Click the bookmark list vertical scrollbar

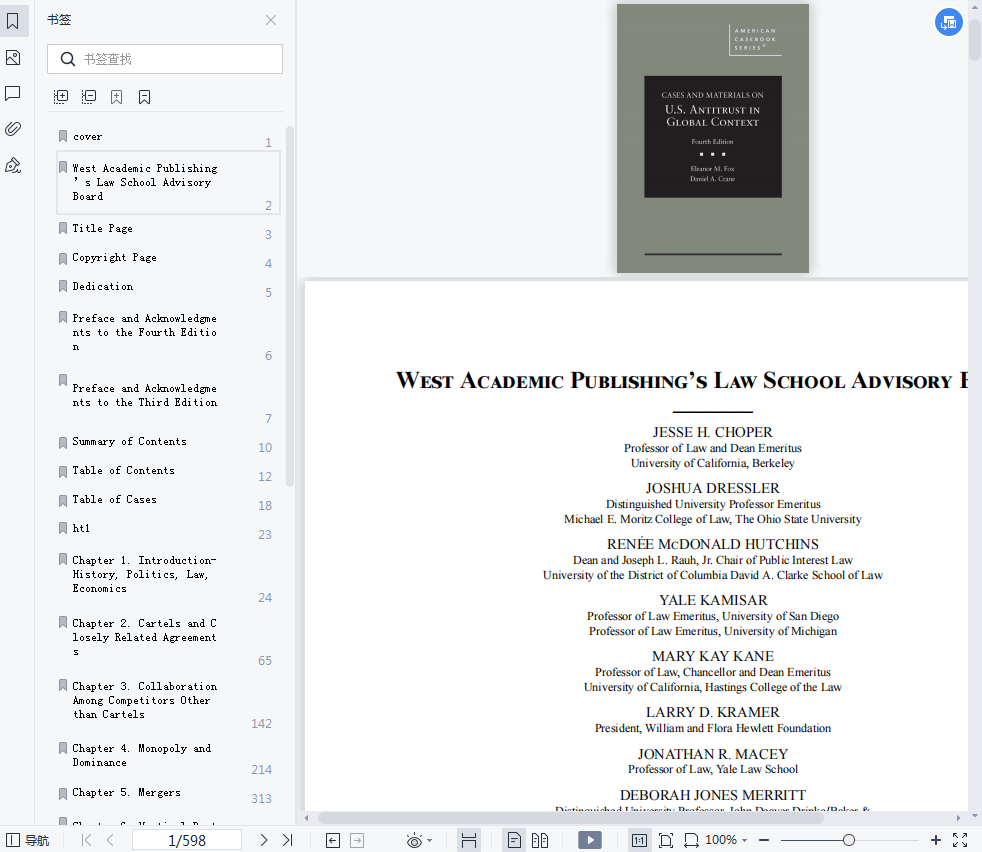click(289, 306)
